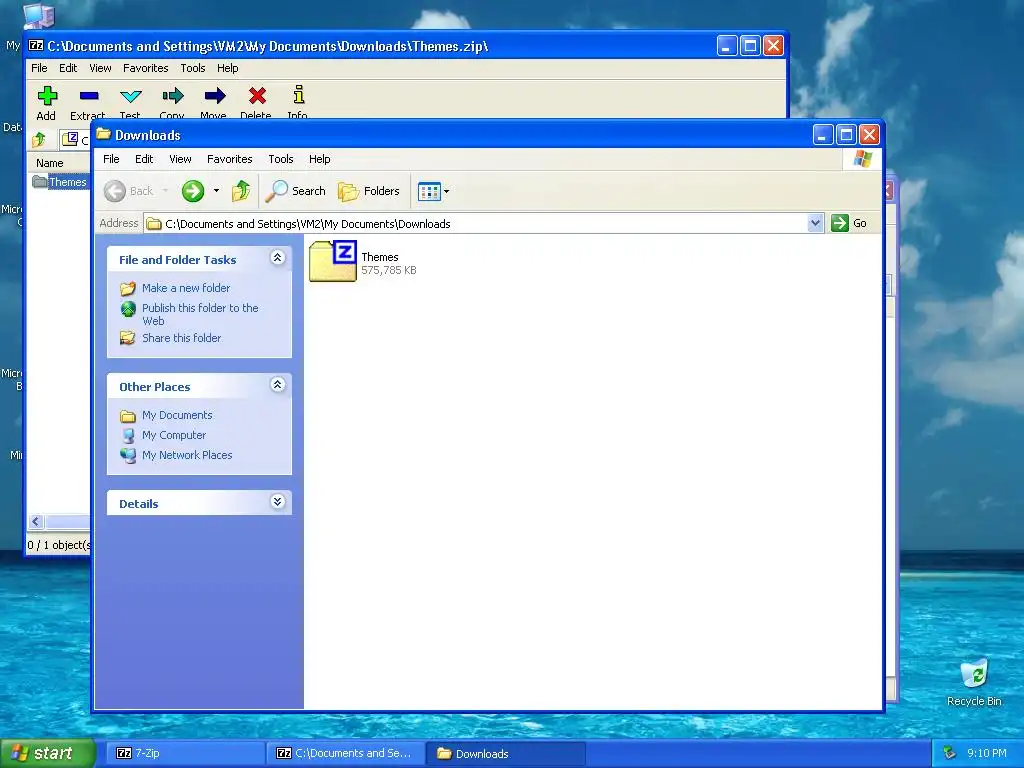1024x768 pixels.
Task: Click the Go button next to address
Action: (x=849, y=223)
